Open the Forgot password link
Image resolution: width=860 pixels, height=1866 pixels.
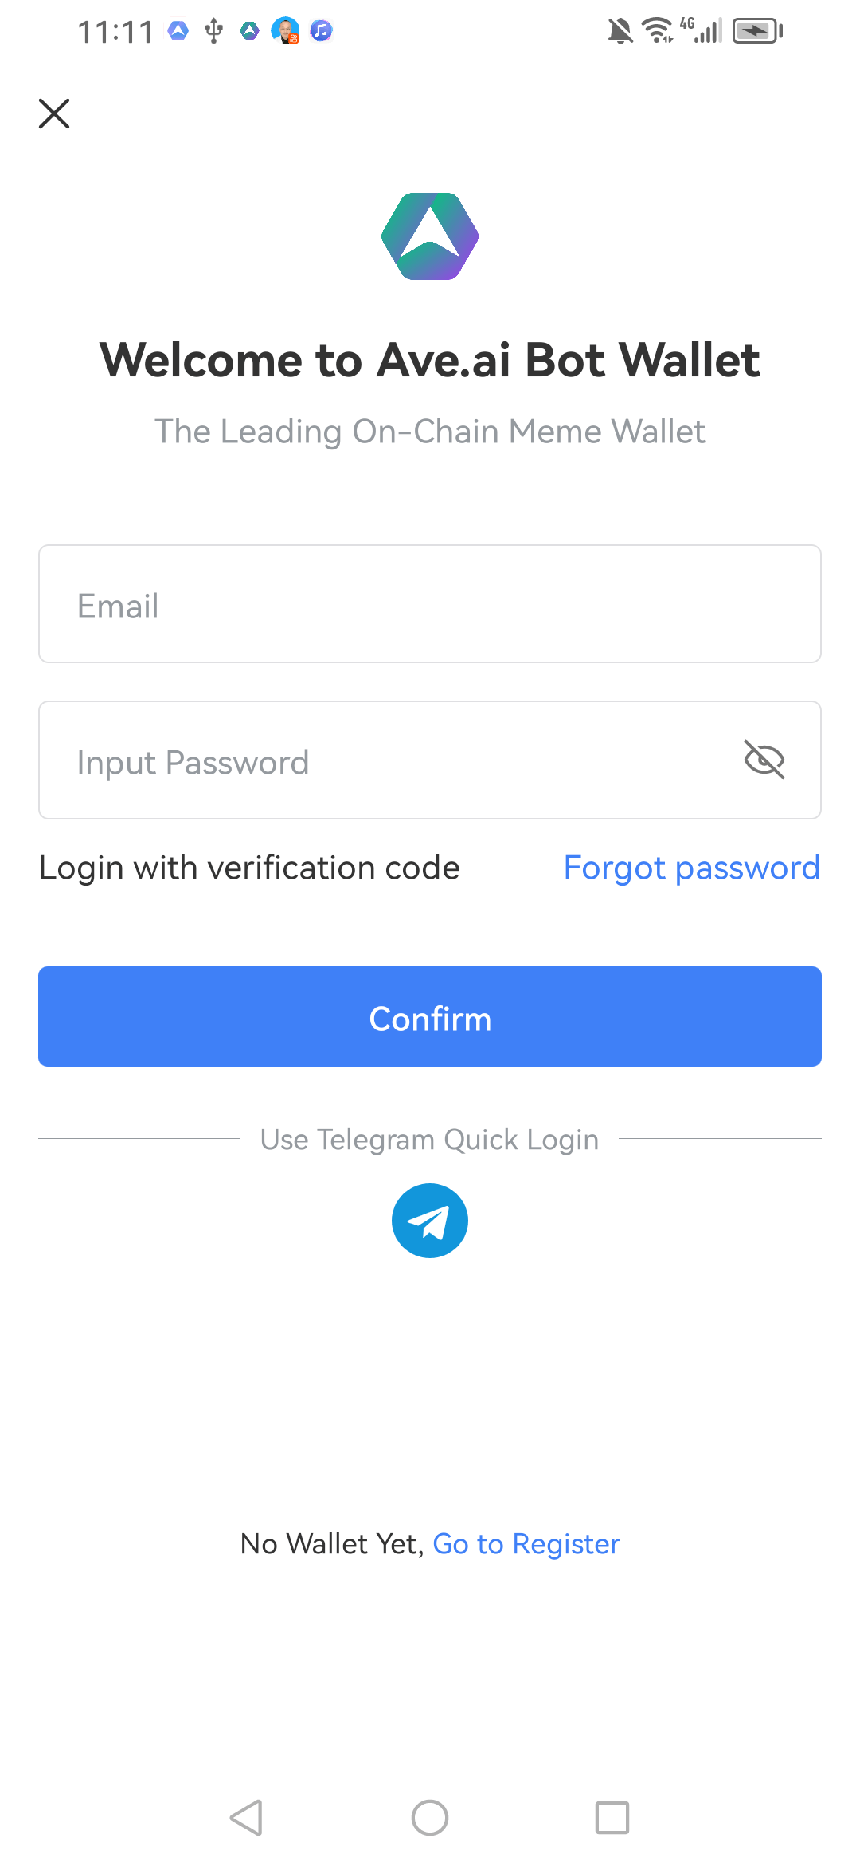691,868
